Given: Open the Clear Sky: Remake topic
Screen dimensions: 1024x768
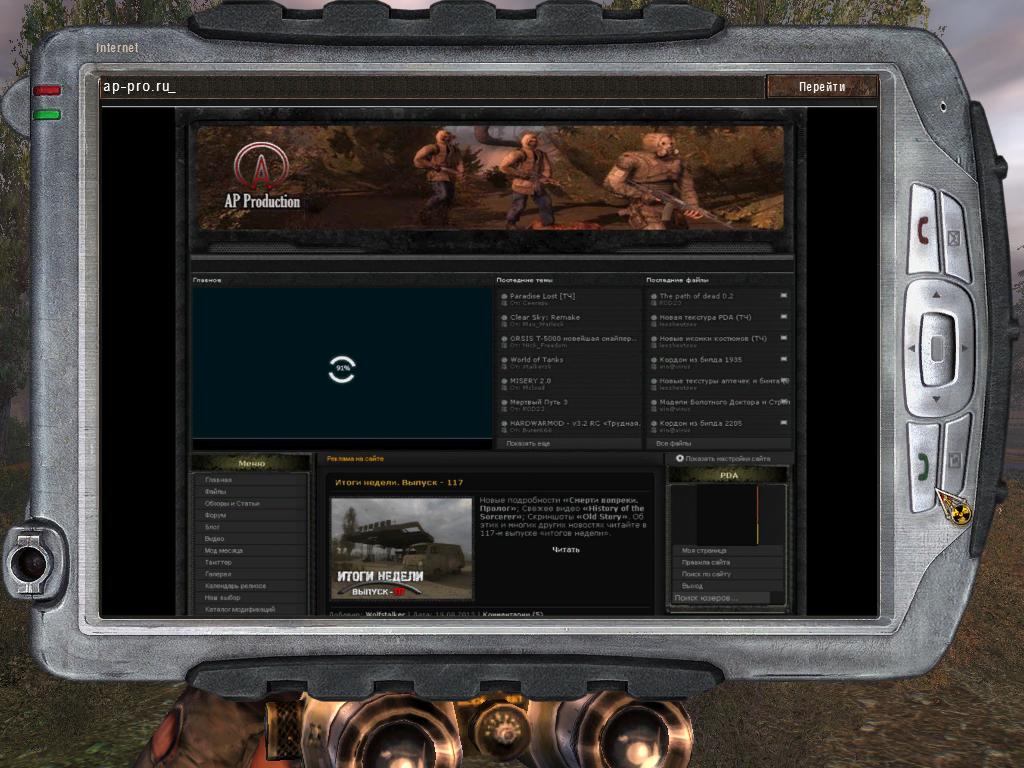Looking at the screenshot, I should click(x=545, y=317).
